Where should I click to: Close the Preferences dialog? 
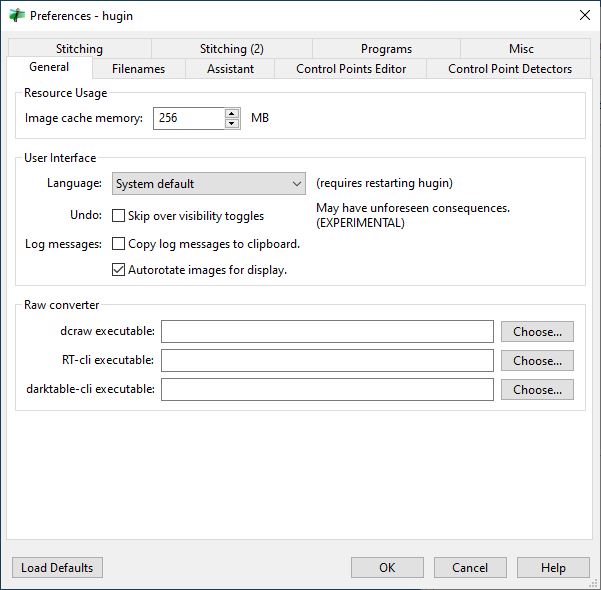(585, 15)
